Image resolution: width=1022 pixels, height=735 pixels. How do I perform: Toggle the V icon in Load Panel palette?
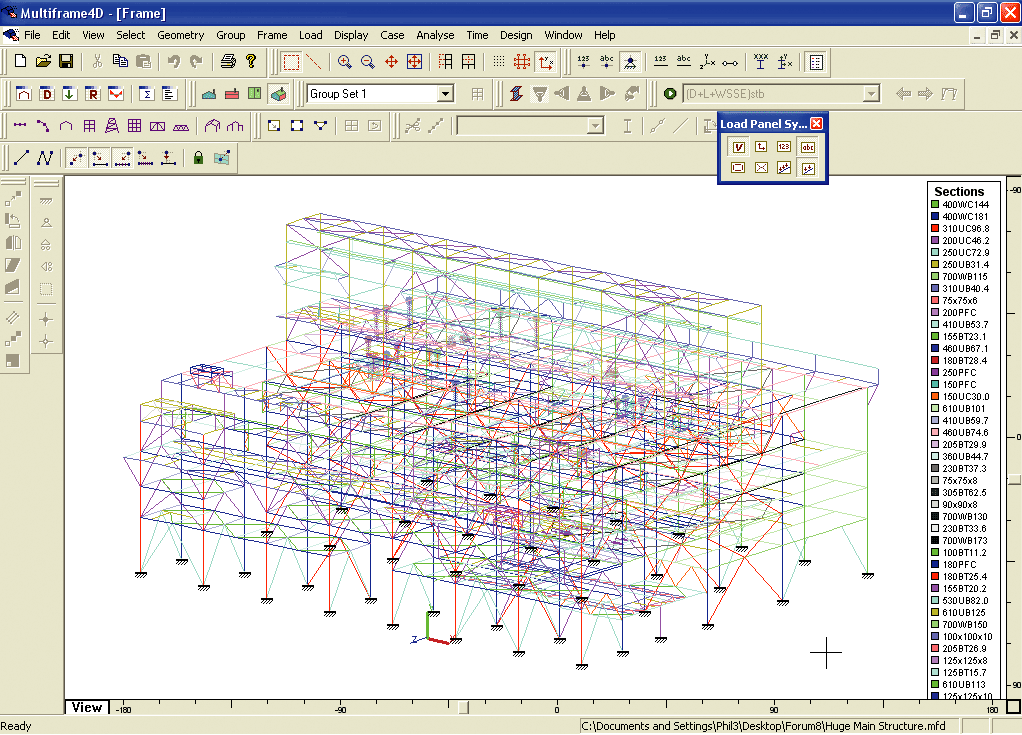pyautogui.click(x=739, y=147)
